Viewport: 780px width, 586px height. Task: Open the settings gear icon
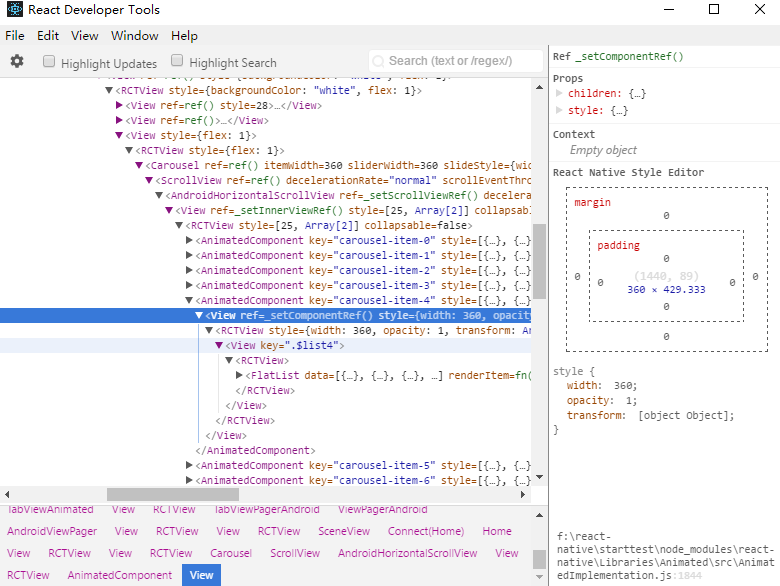click(17, 62)
